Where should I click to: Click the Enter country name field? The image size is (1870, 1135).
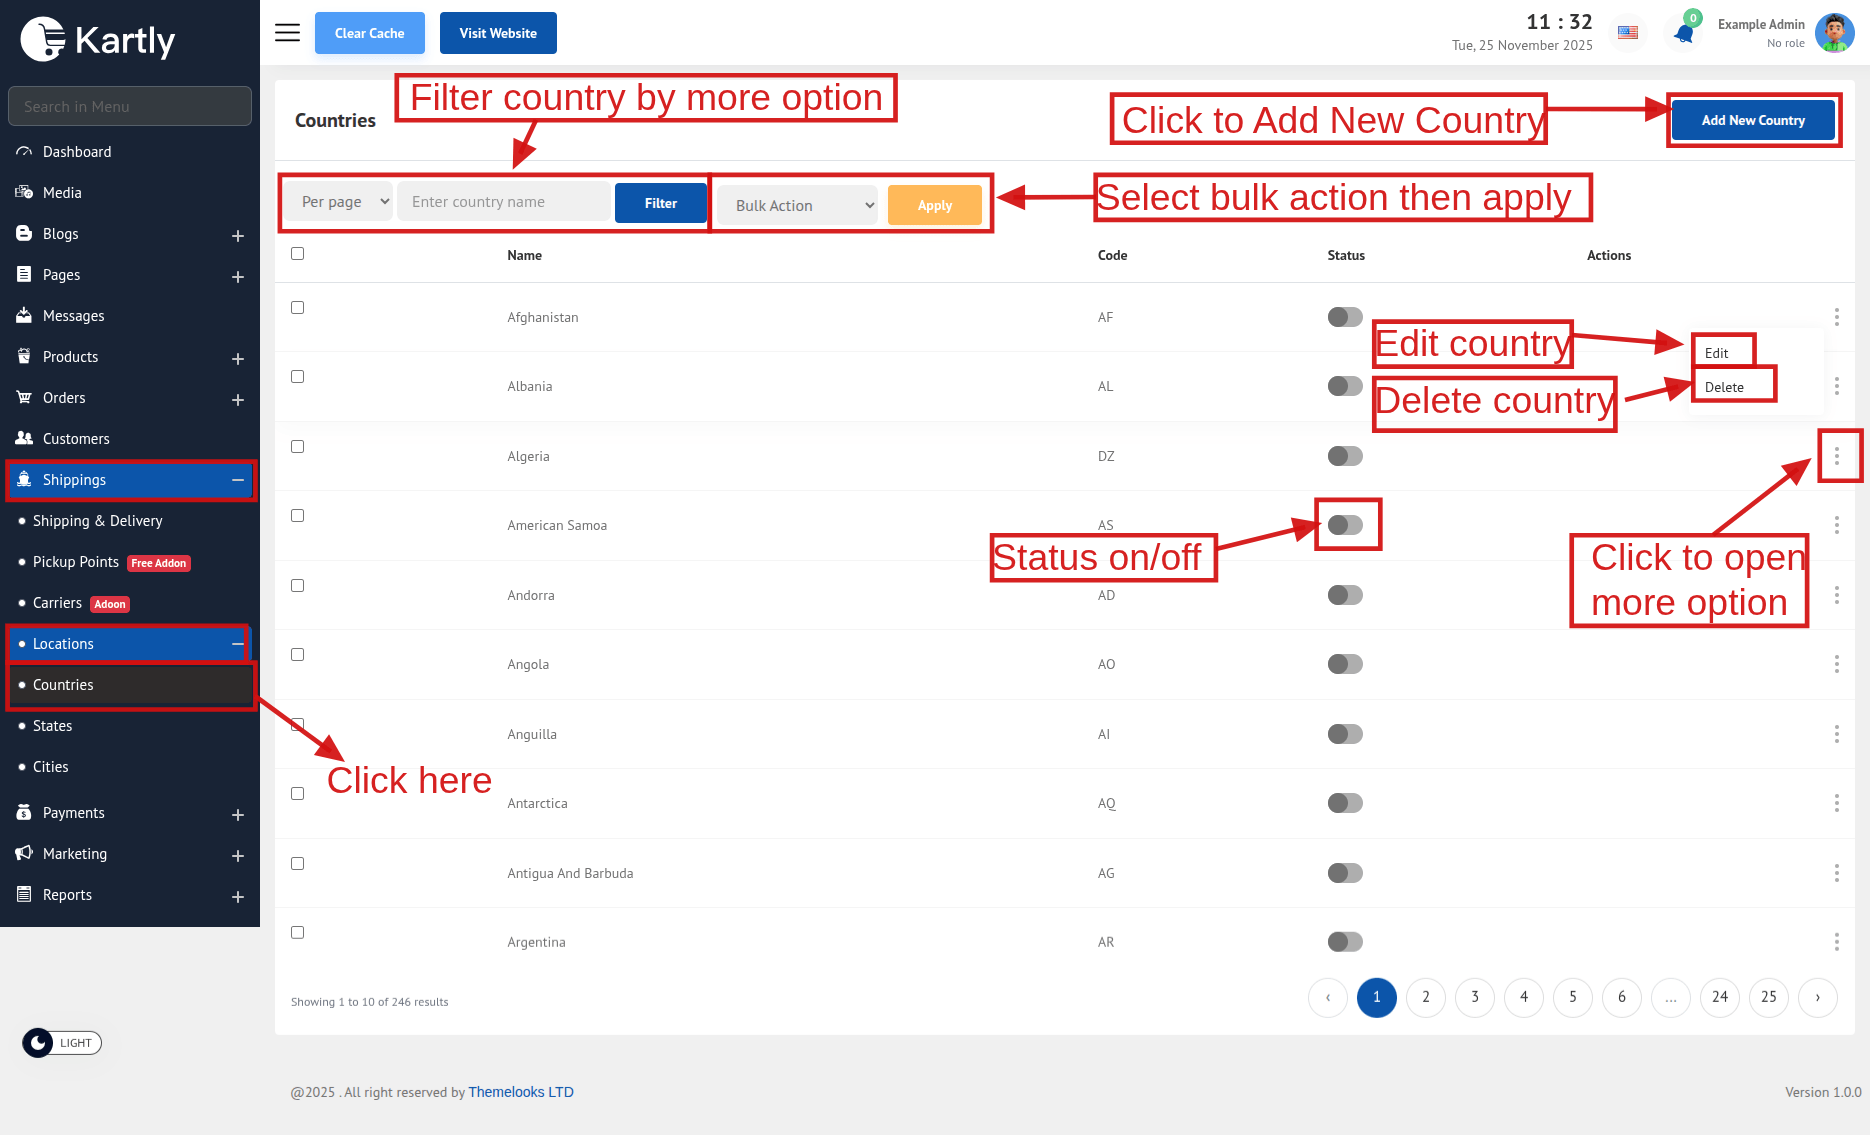point(504,202)
